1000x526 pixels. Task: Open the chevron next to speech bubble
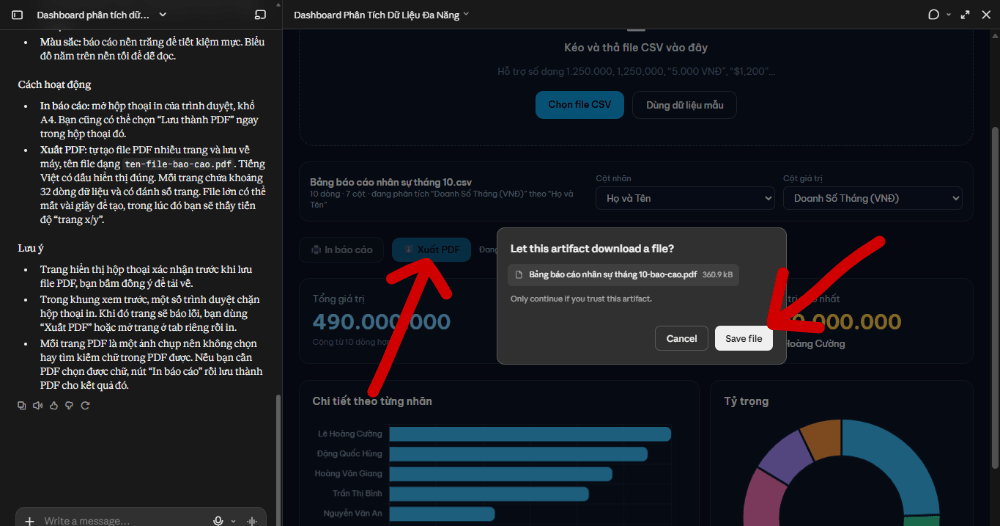(948, 15)
